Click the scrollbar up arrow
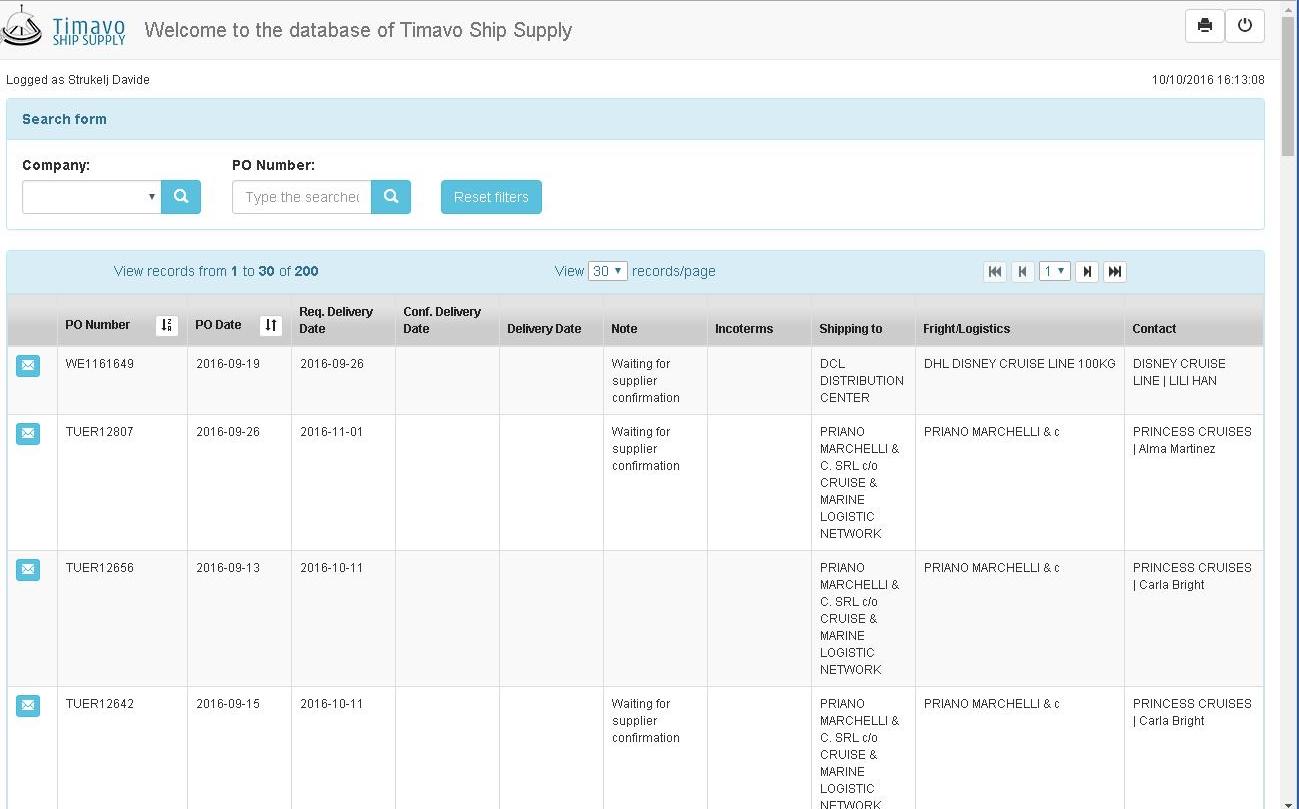Image resolution: width=1299 pixels, height=809 pixels. coord(1289,7)
